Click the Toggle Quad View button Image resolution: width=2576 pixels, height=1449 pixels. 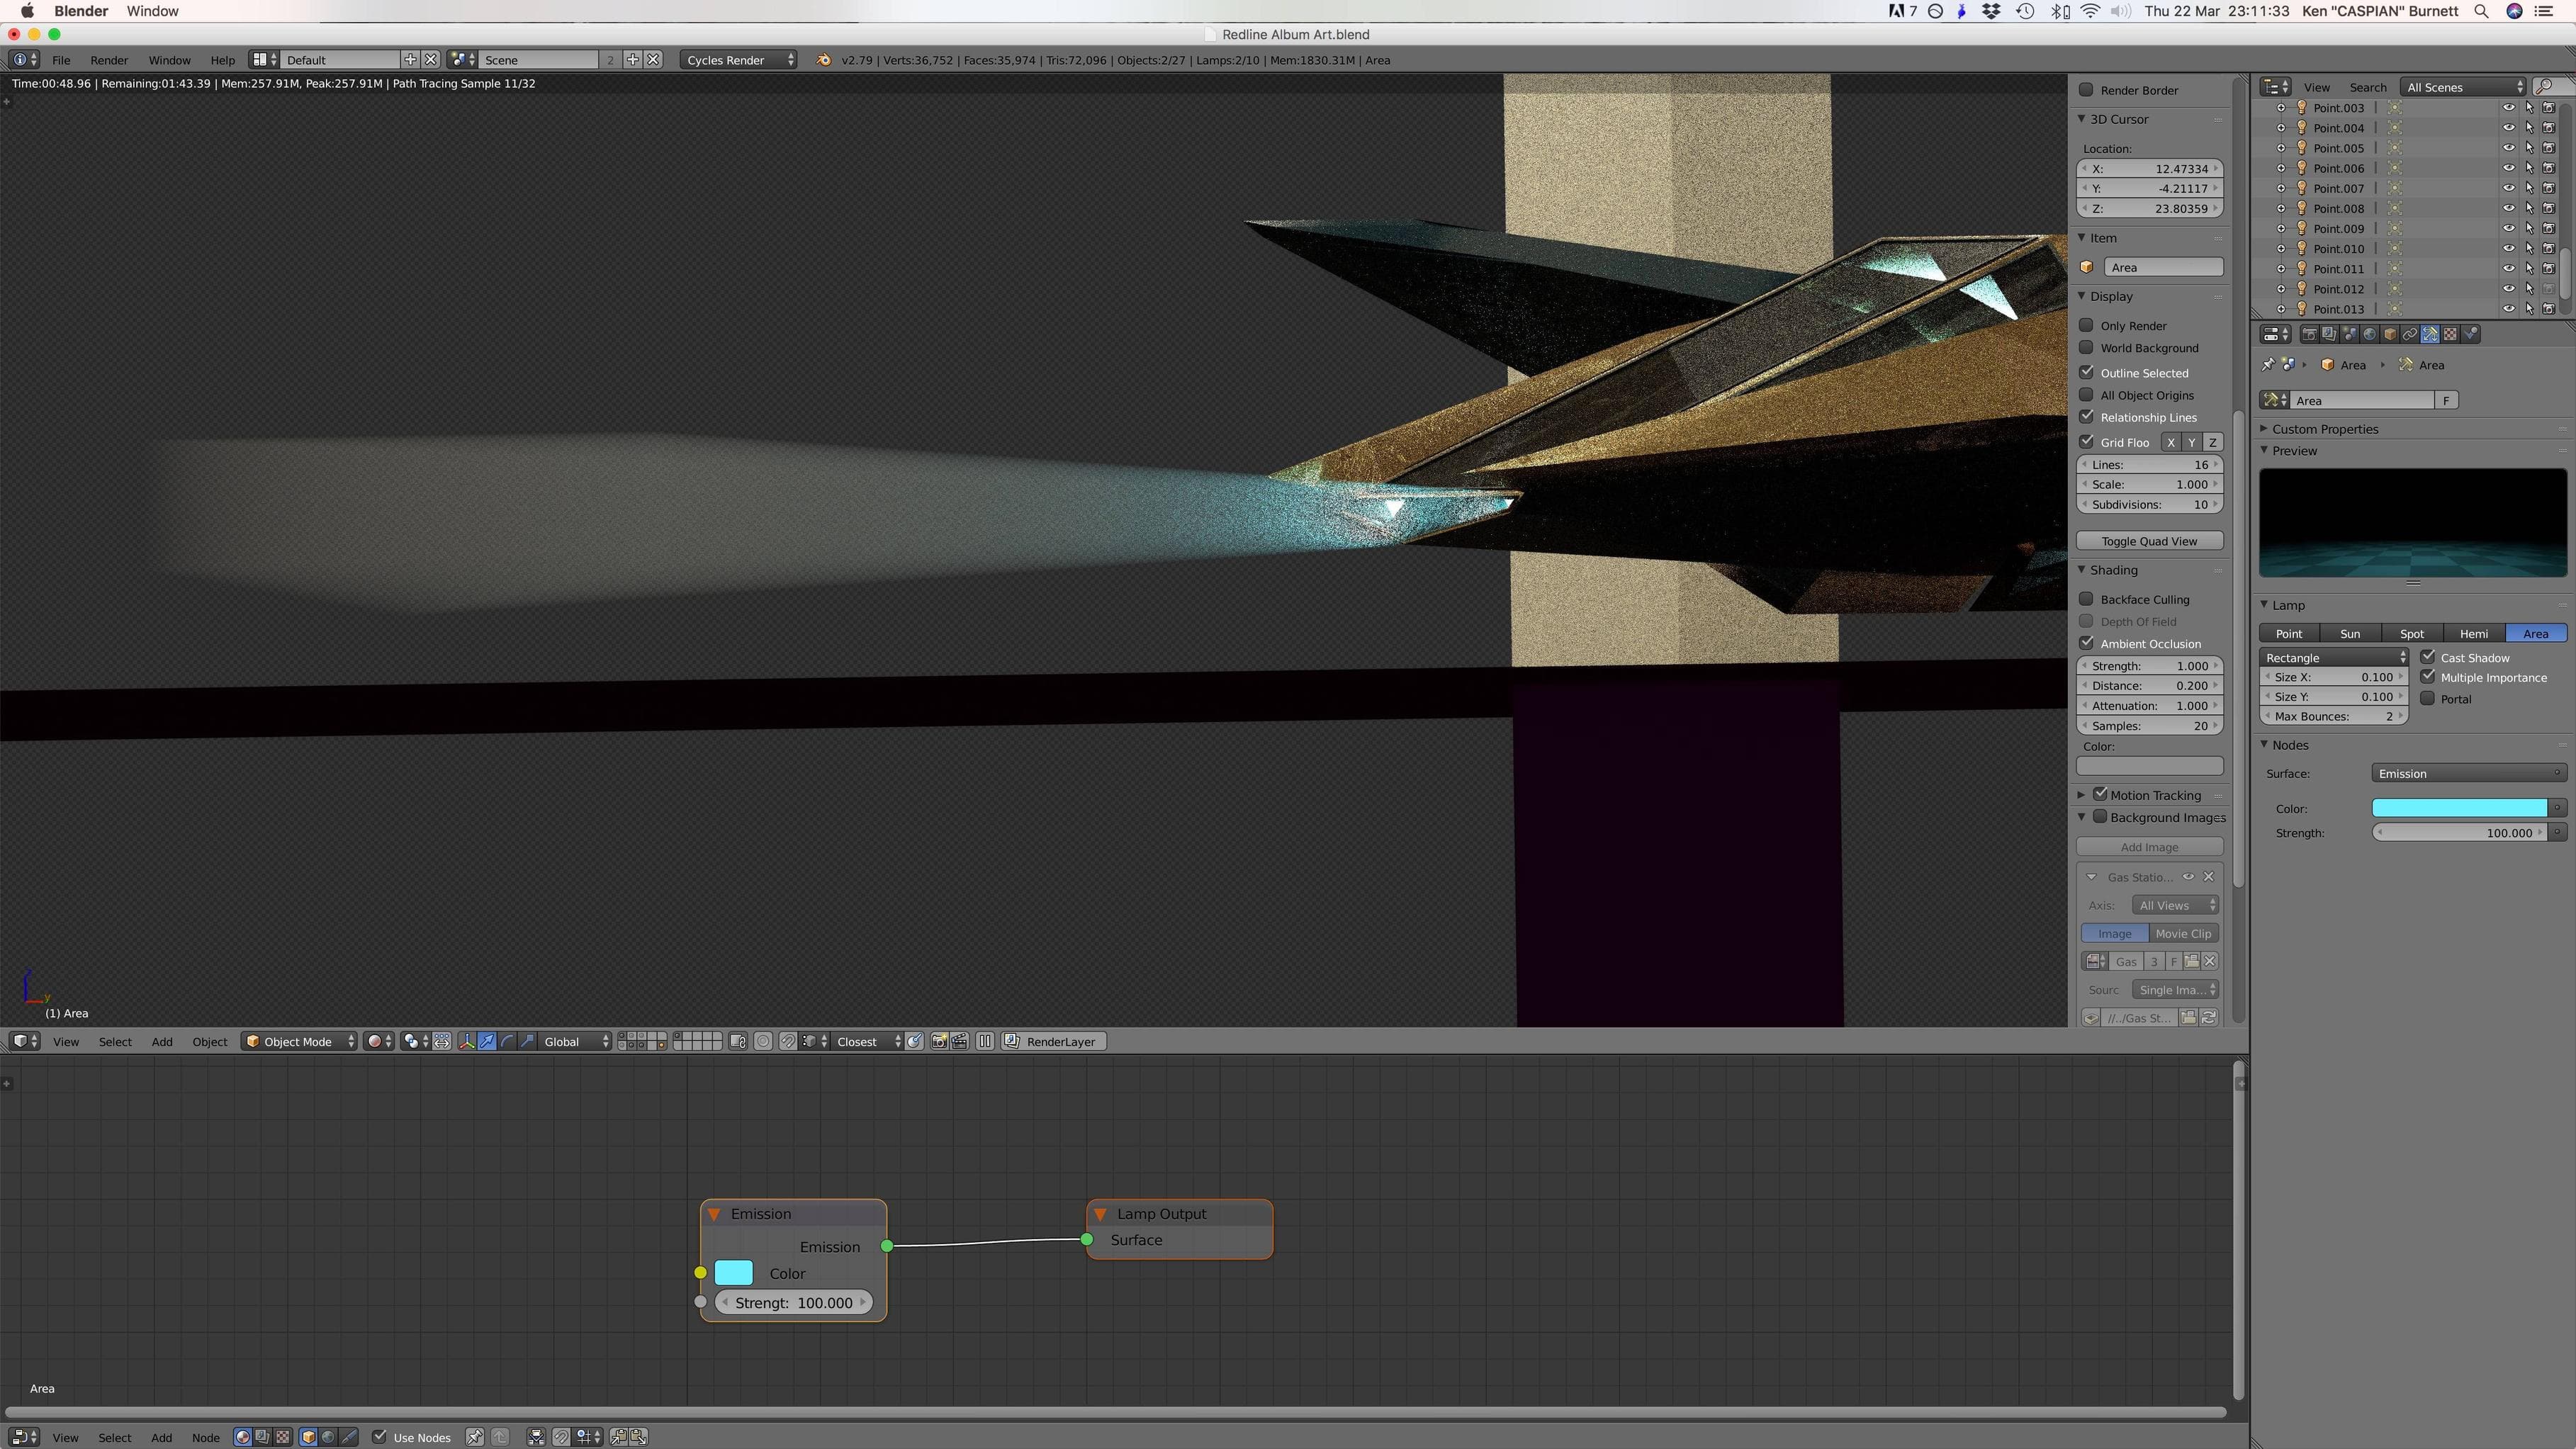2148,541
